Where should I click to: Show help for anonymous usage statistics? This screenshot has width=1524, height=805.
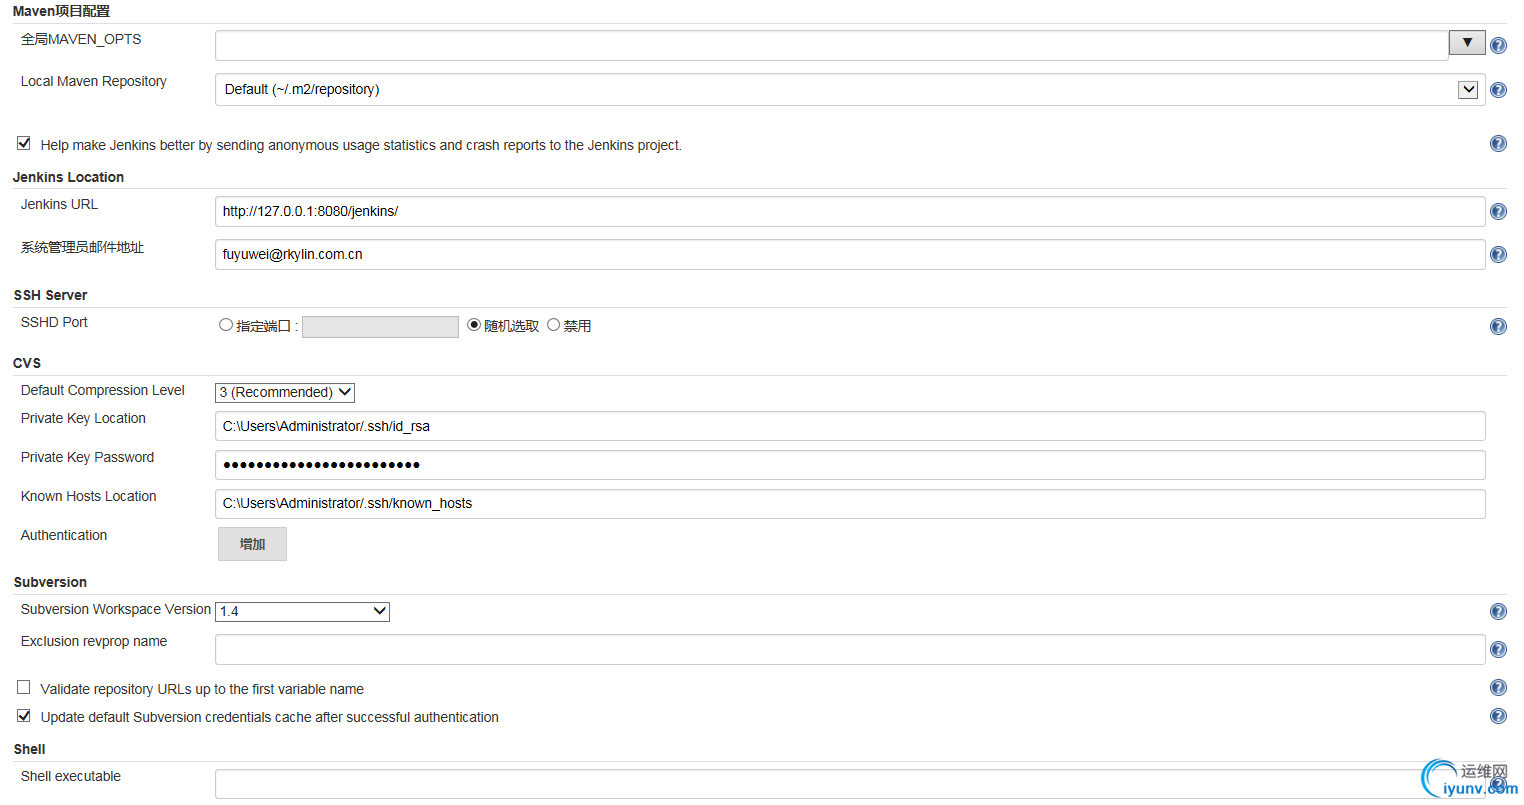pos(1498,143)
